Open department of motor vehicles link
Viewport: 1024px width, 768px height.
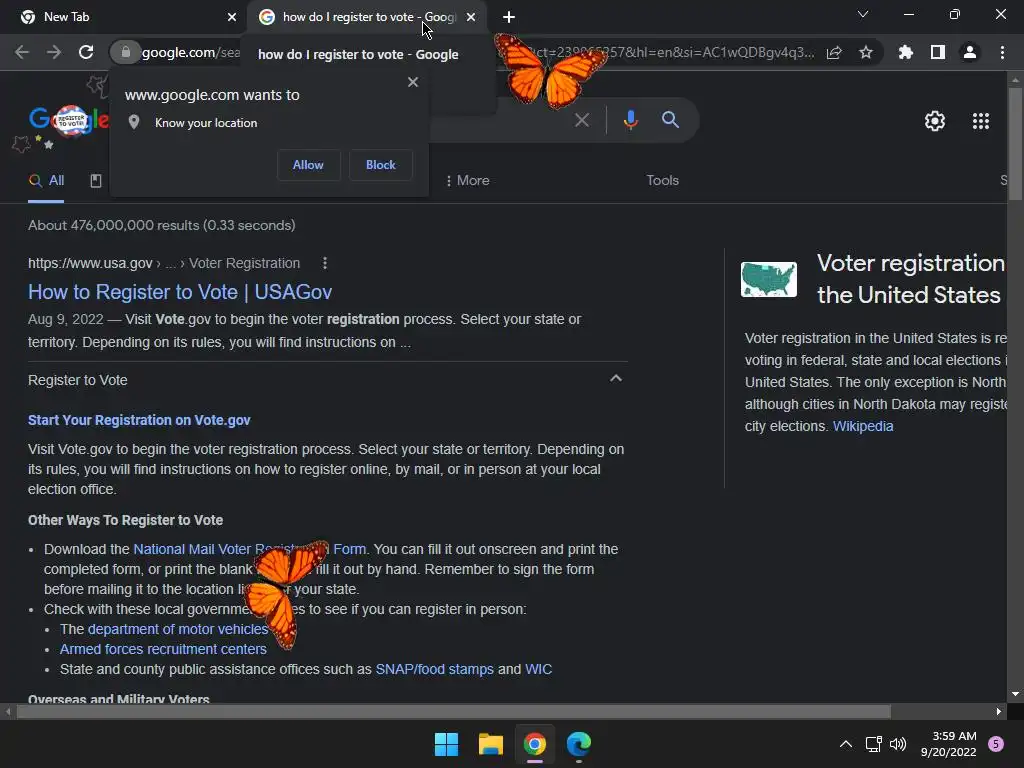point(178,629)
